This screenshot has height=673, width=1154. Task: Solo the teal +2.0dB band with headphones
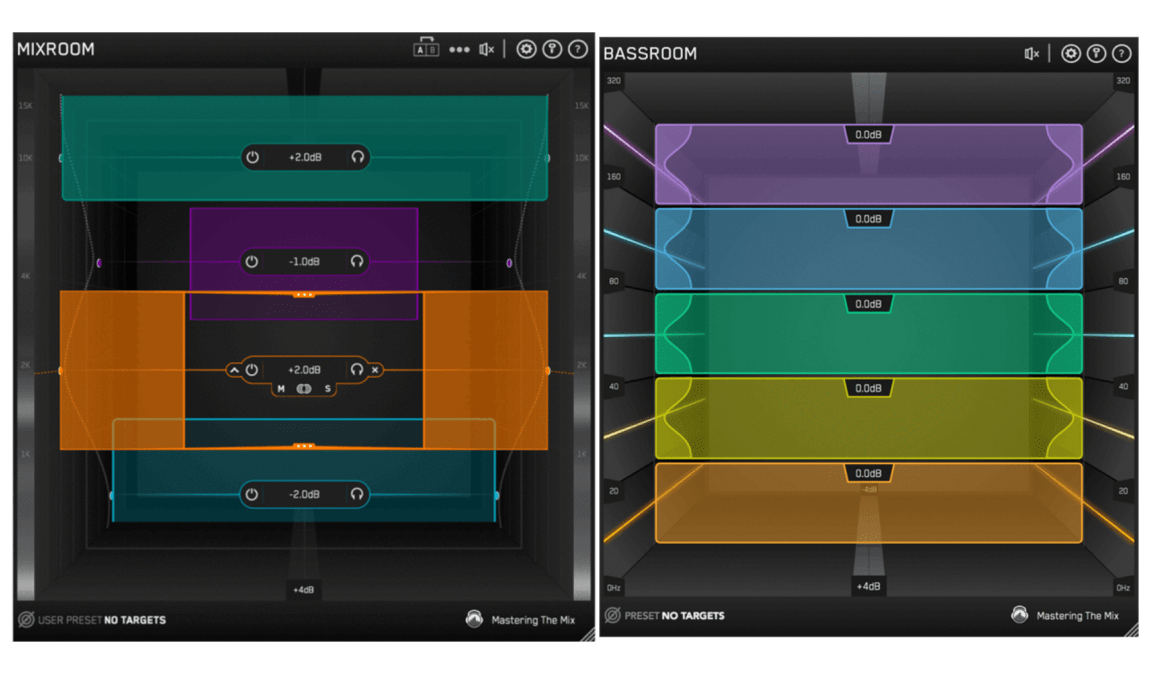358,157
